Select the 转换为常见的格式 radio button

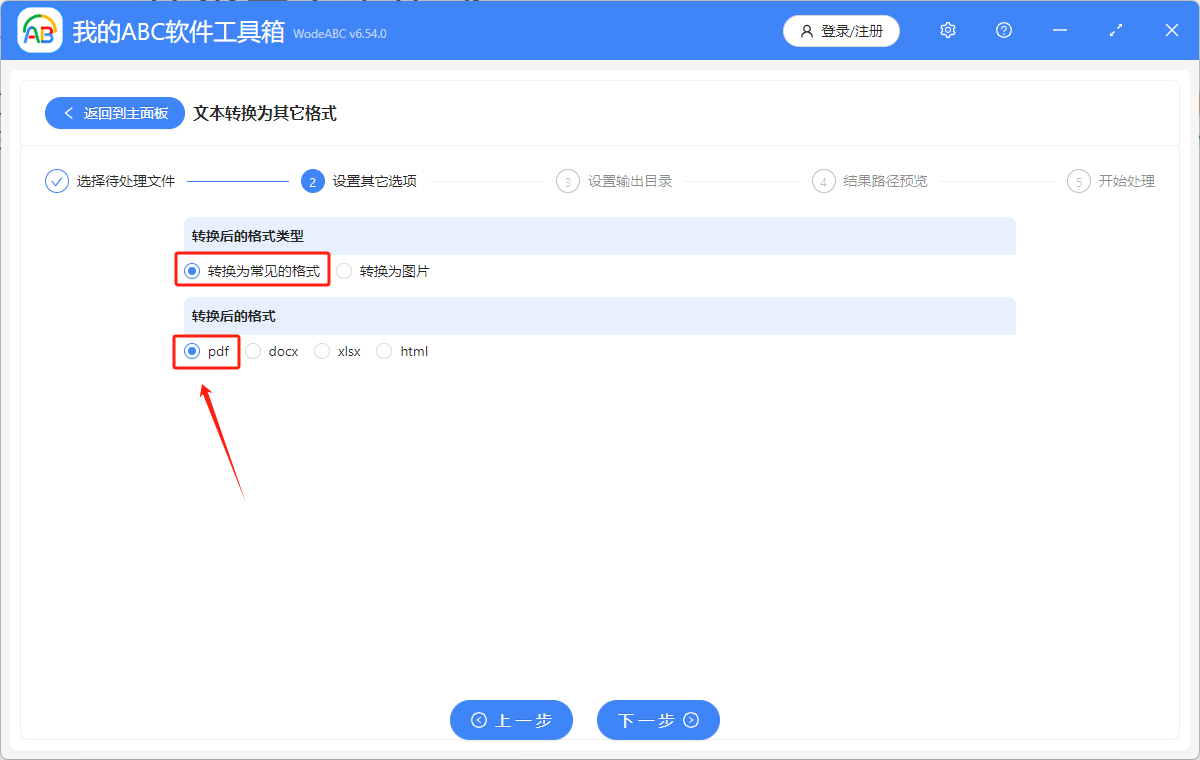click(x=190, y=270)
